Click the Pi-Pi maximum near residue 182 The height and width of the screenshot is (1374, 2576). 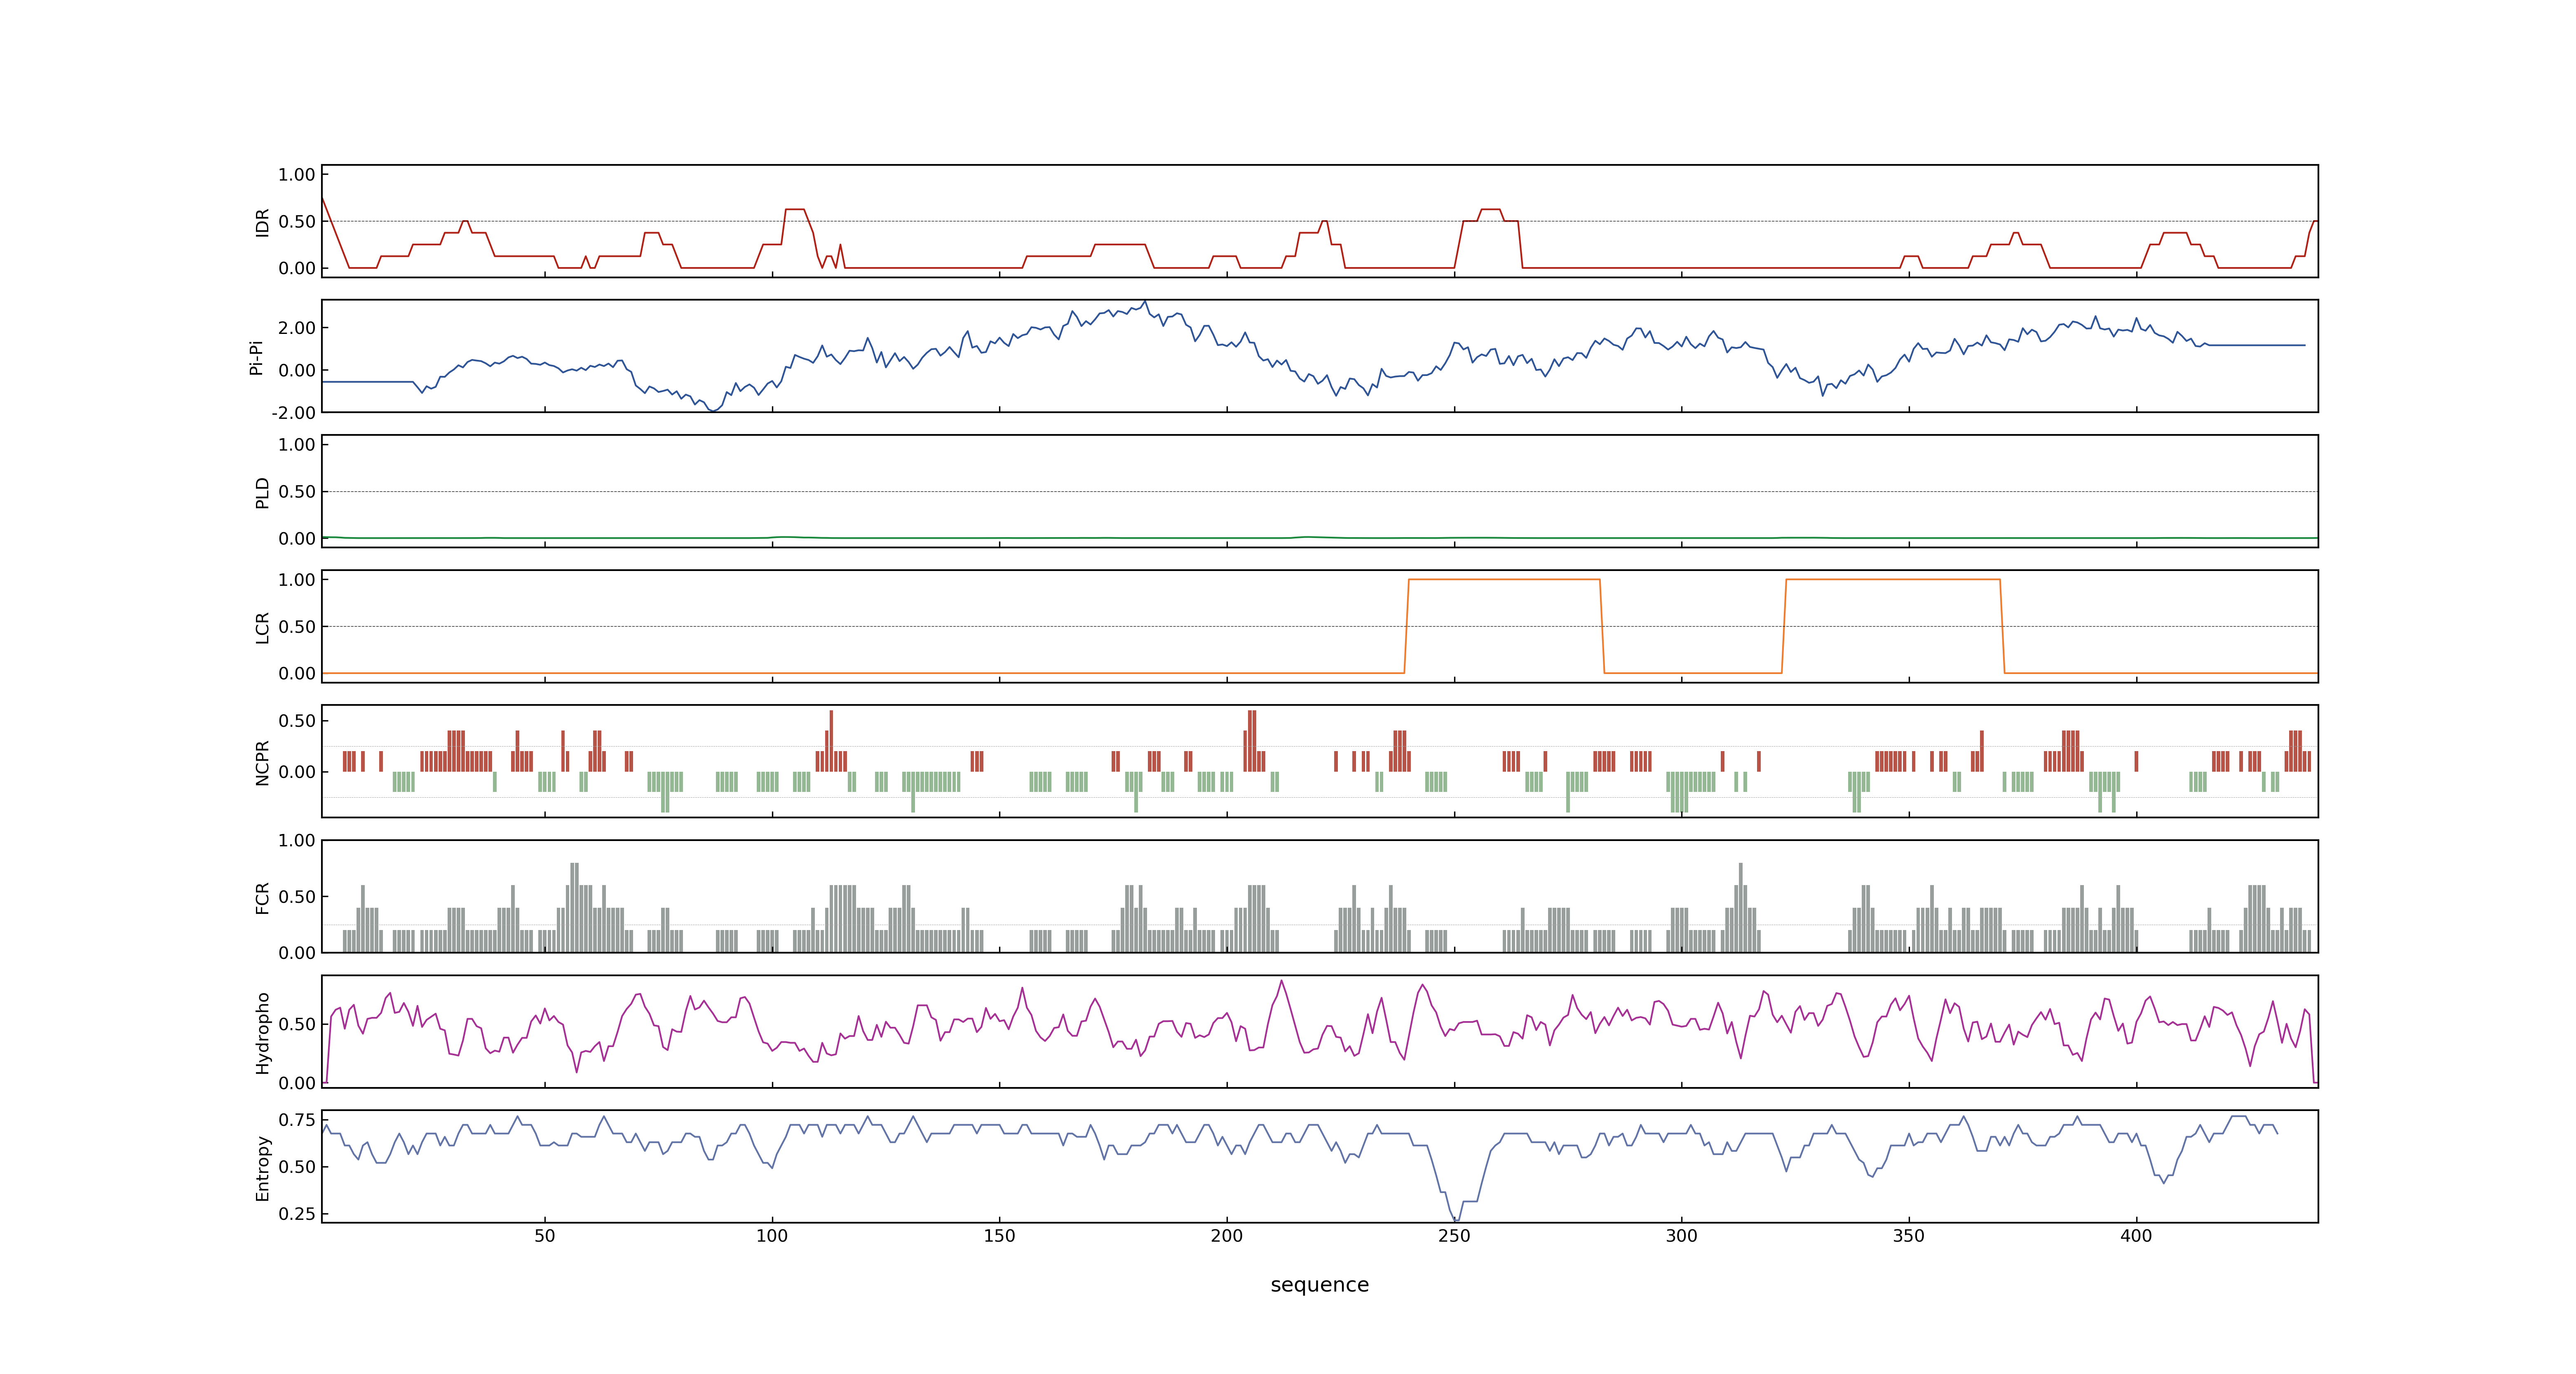pos(1145,303)
